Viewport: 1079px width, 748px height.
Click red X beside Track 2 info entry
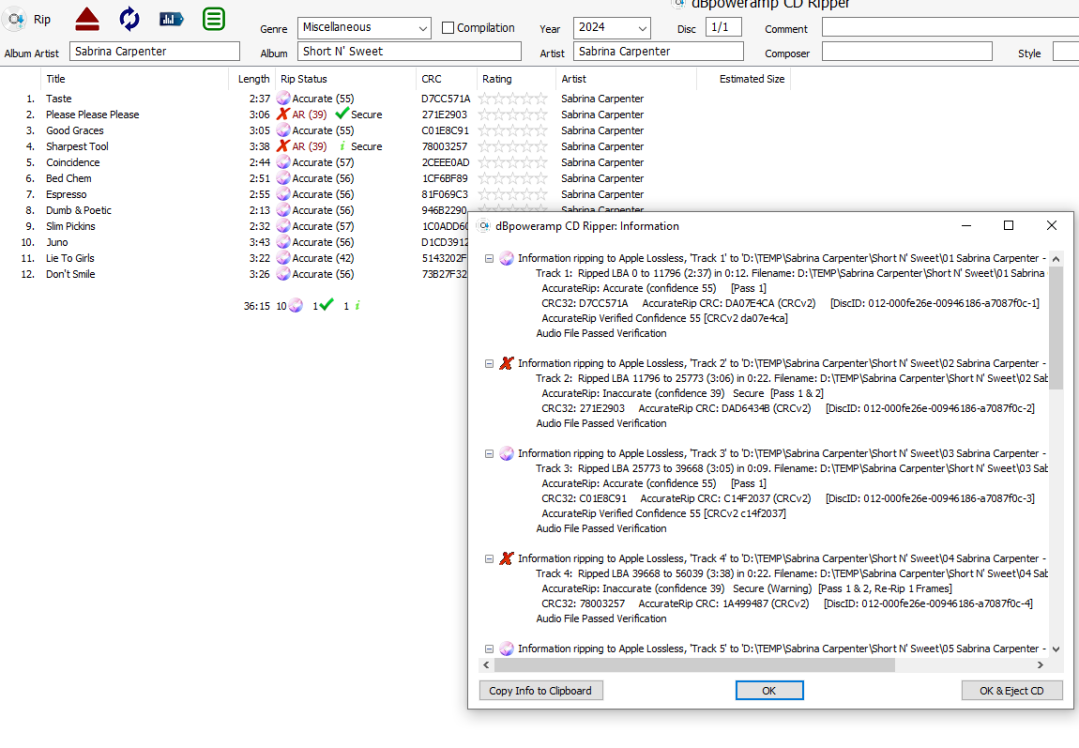coord(506,363)
